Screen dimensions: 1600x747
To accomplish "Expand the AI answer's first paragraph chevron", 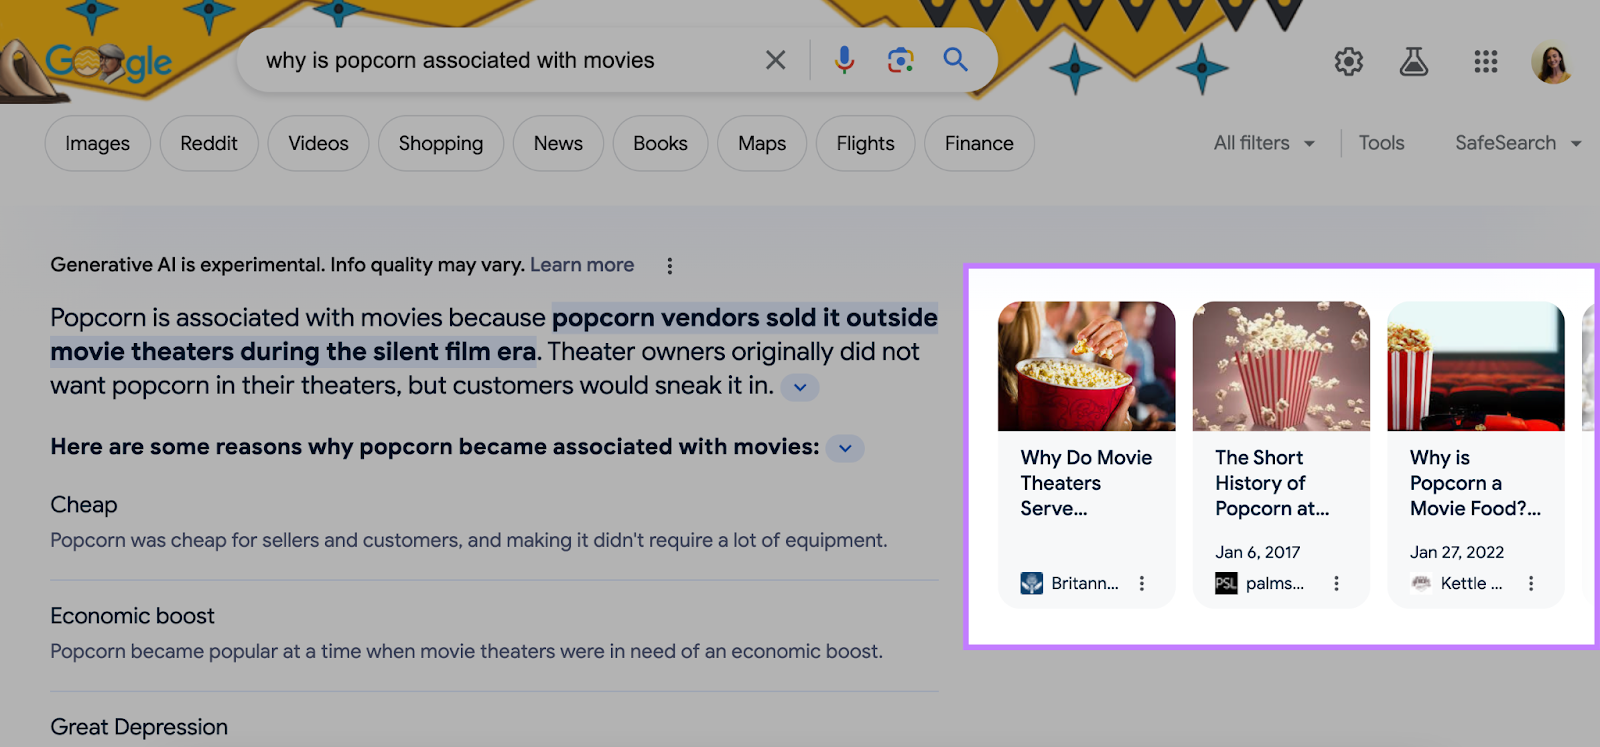I will coord(799,388).
